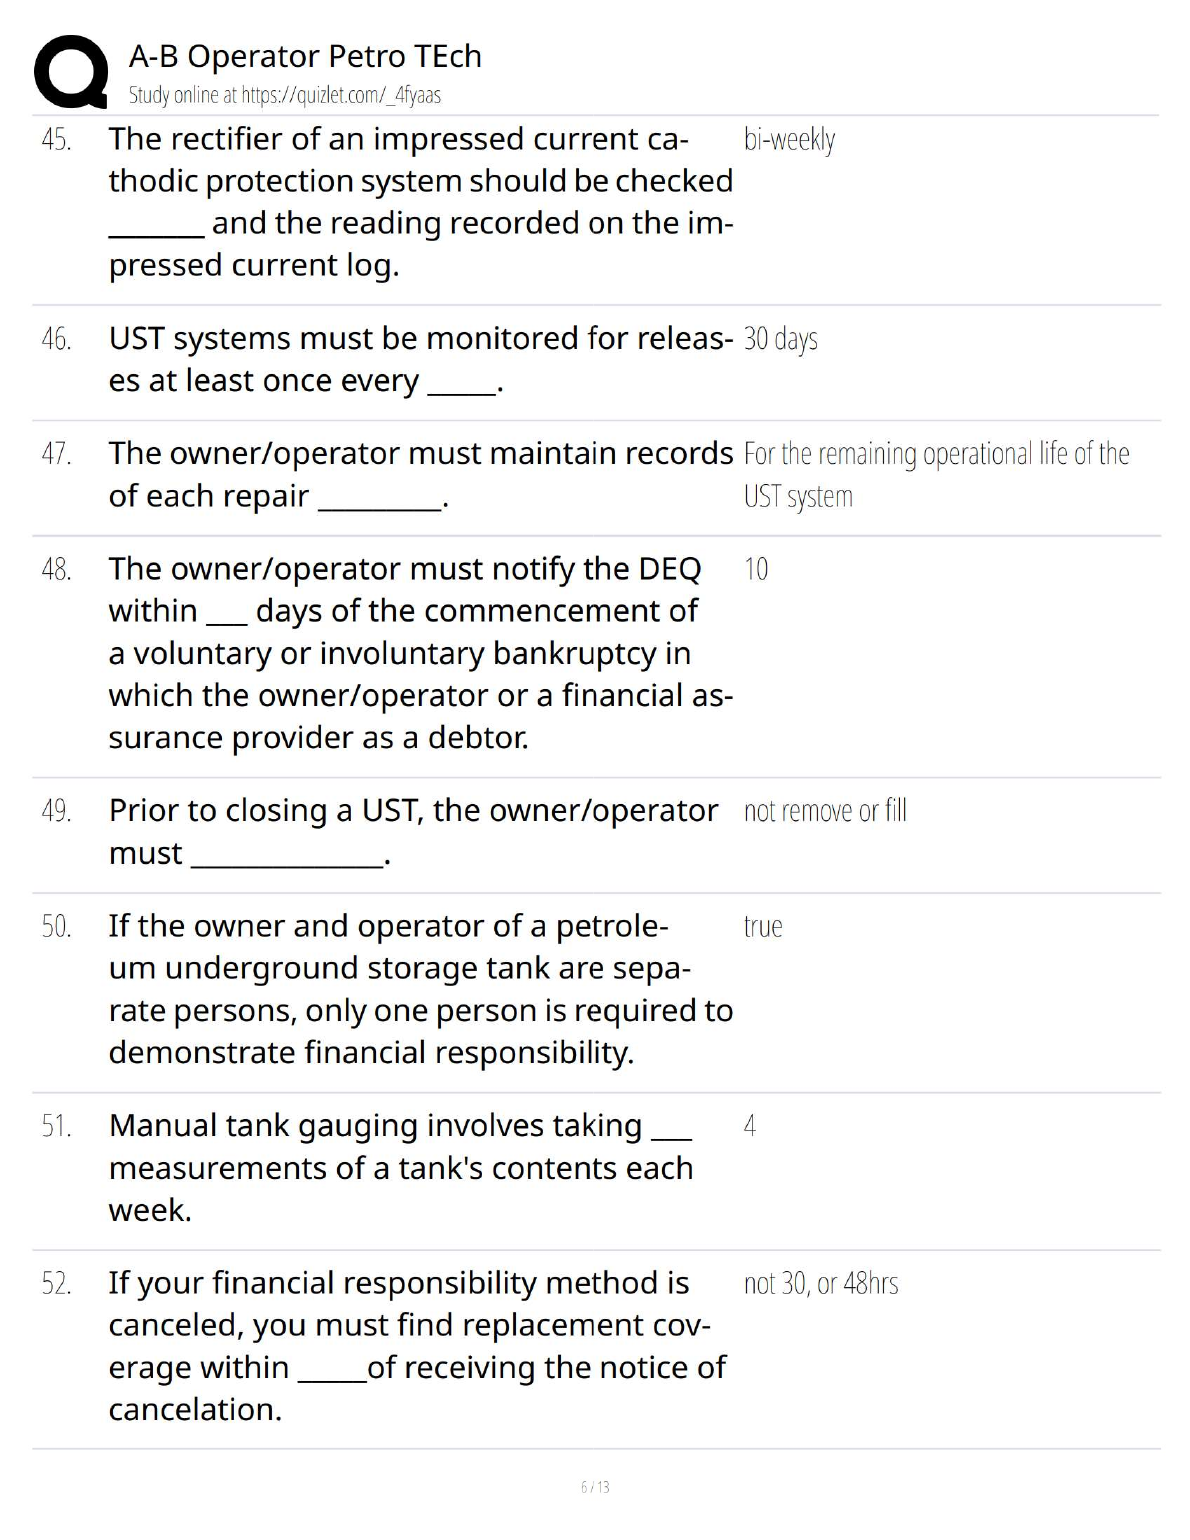1190x1540 pixels.
Task: Select the "not 30, or 48hrs" answer
Action: [821, 1283]
